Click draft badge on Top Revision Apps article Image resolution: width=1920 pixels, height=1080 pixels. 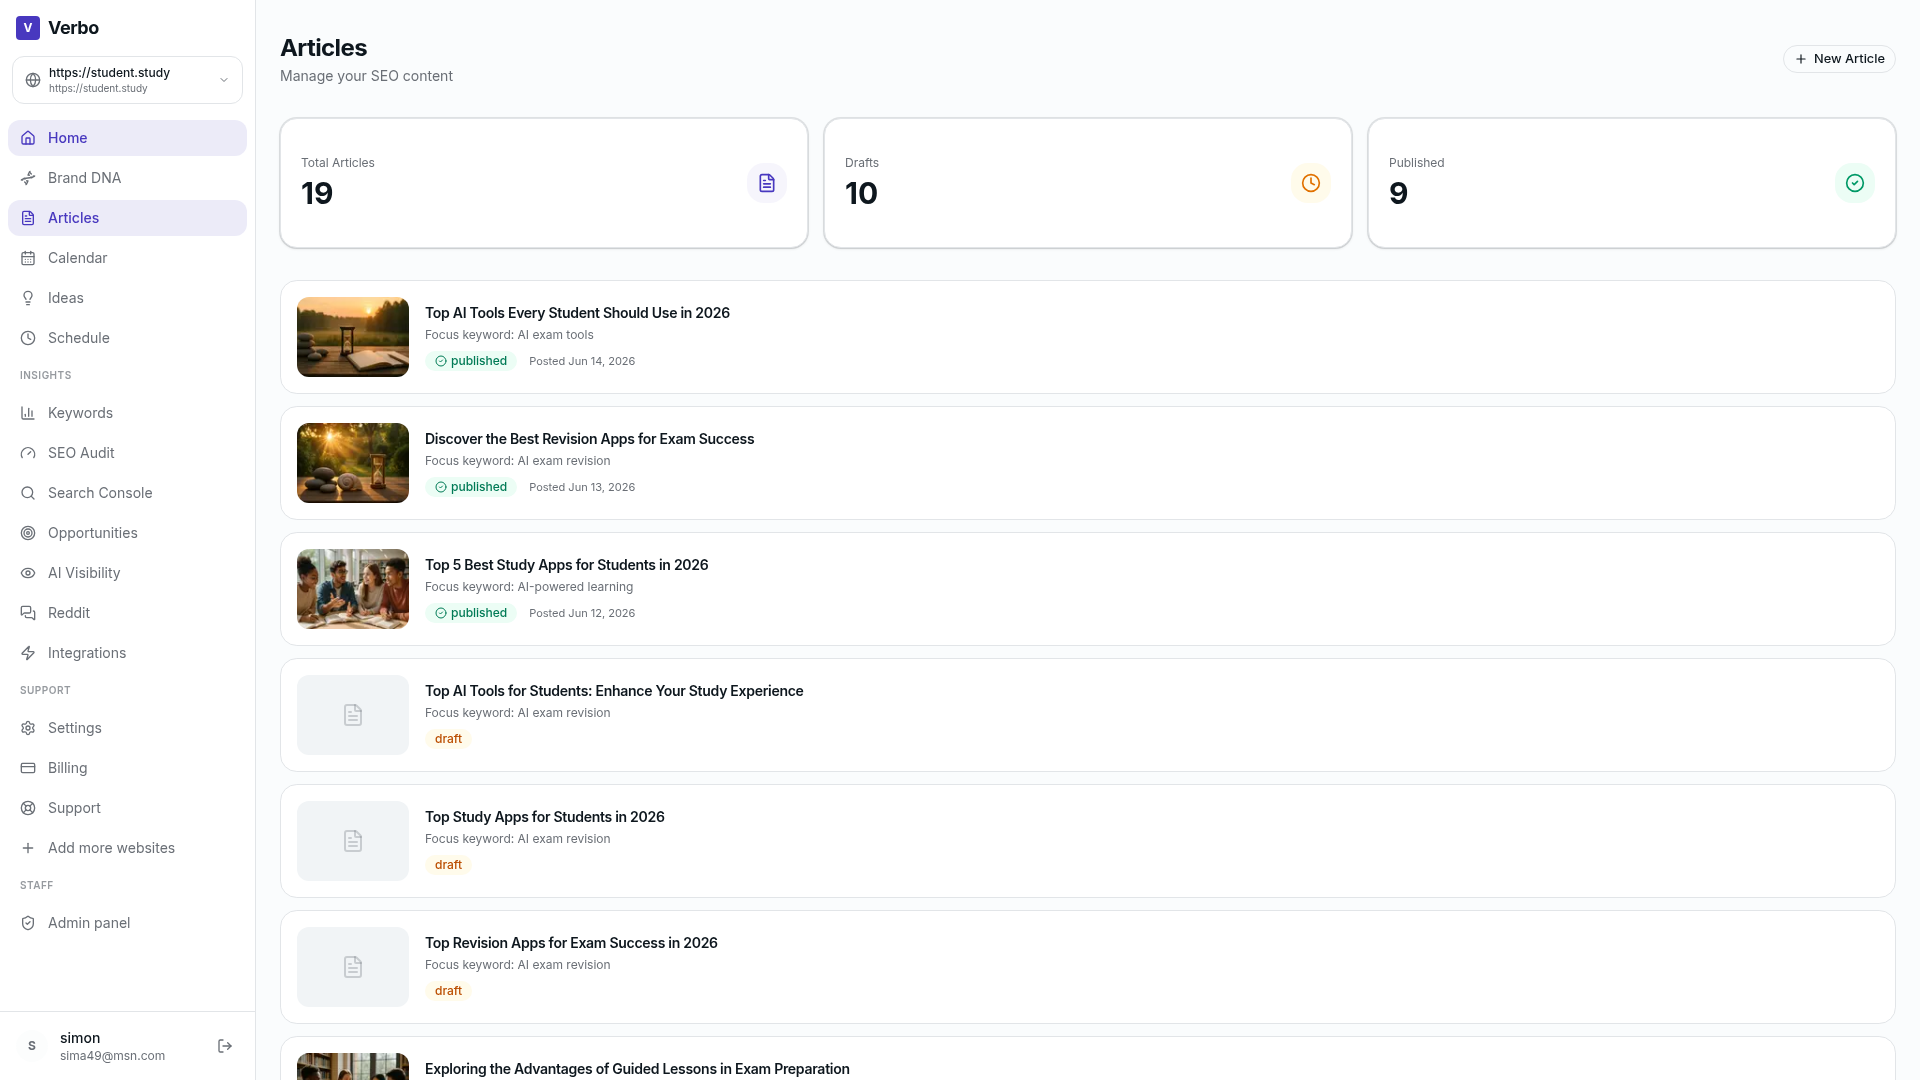(448, 991)
